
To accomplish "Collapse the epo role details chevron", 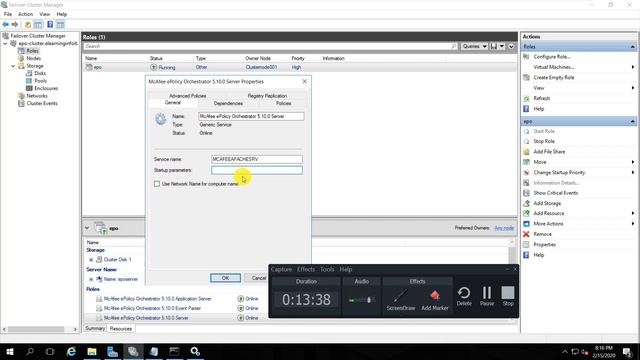I will 87,228.
